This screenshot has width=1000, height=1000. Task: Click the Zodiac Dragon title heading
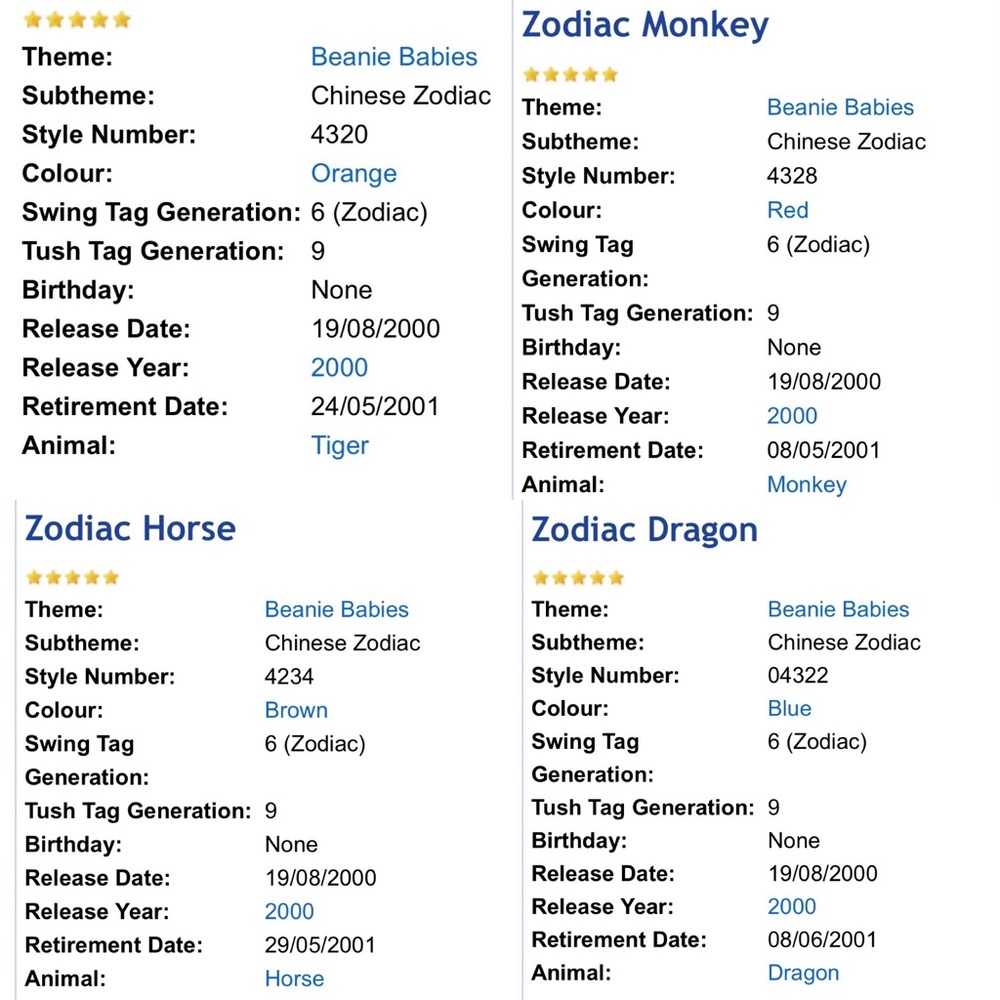coord(645,529)
